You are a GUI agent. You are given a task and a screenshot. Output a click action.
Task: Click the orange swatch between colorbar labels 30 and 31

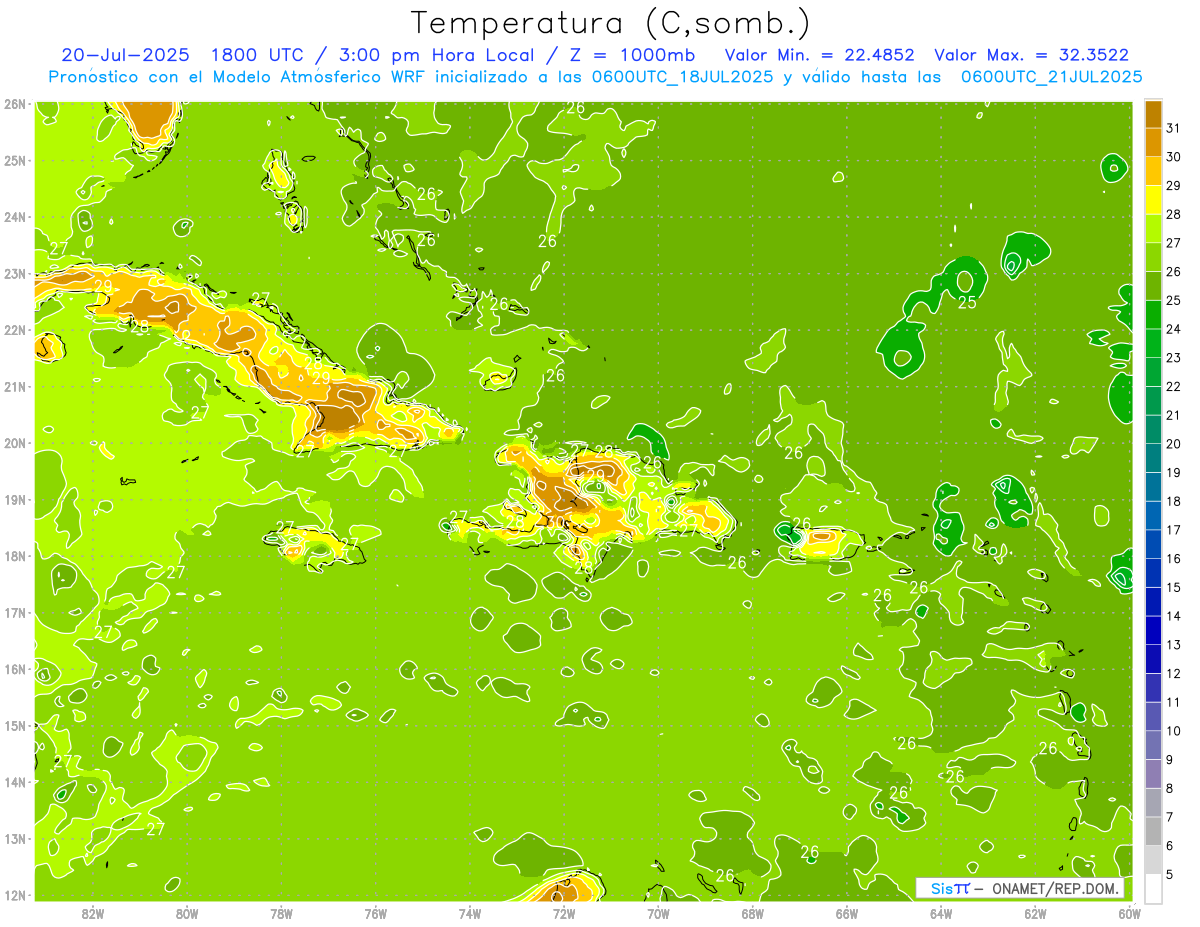pyautogui.click(x=1153, y=141)
